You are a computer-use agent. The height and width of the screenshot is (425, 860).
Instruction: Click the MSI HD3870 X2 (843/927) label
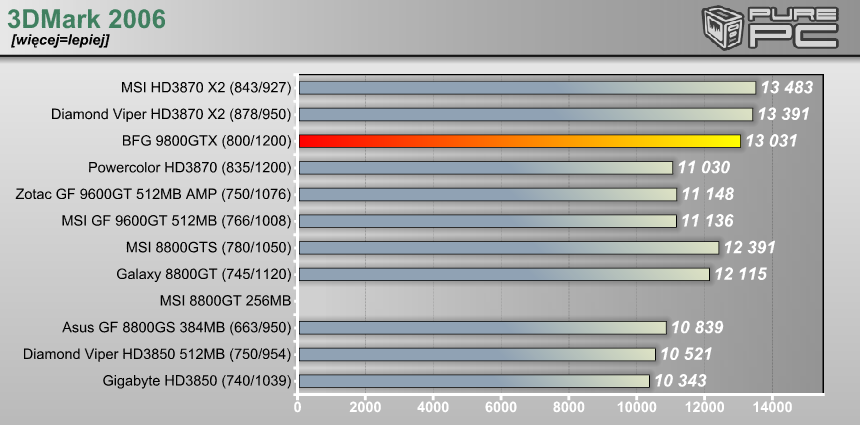point(206,88)
